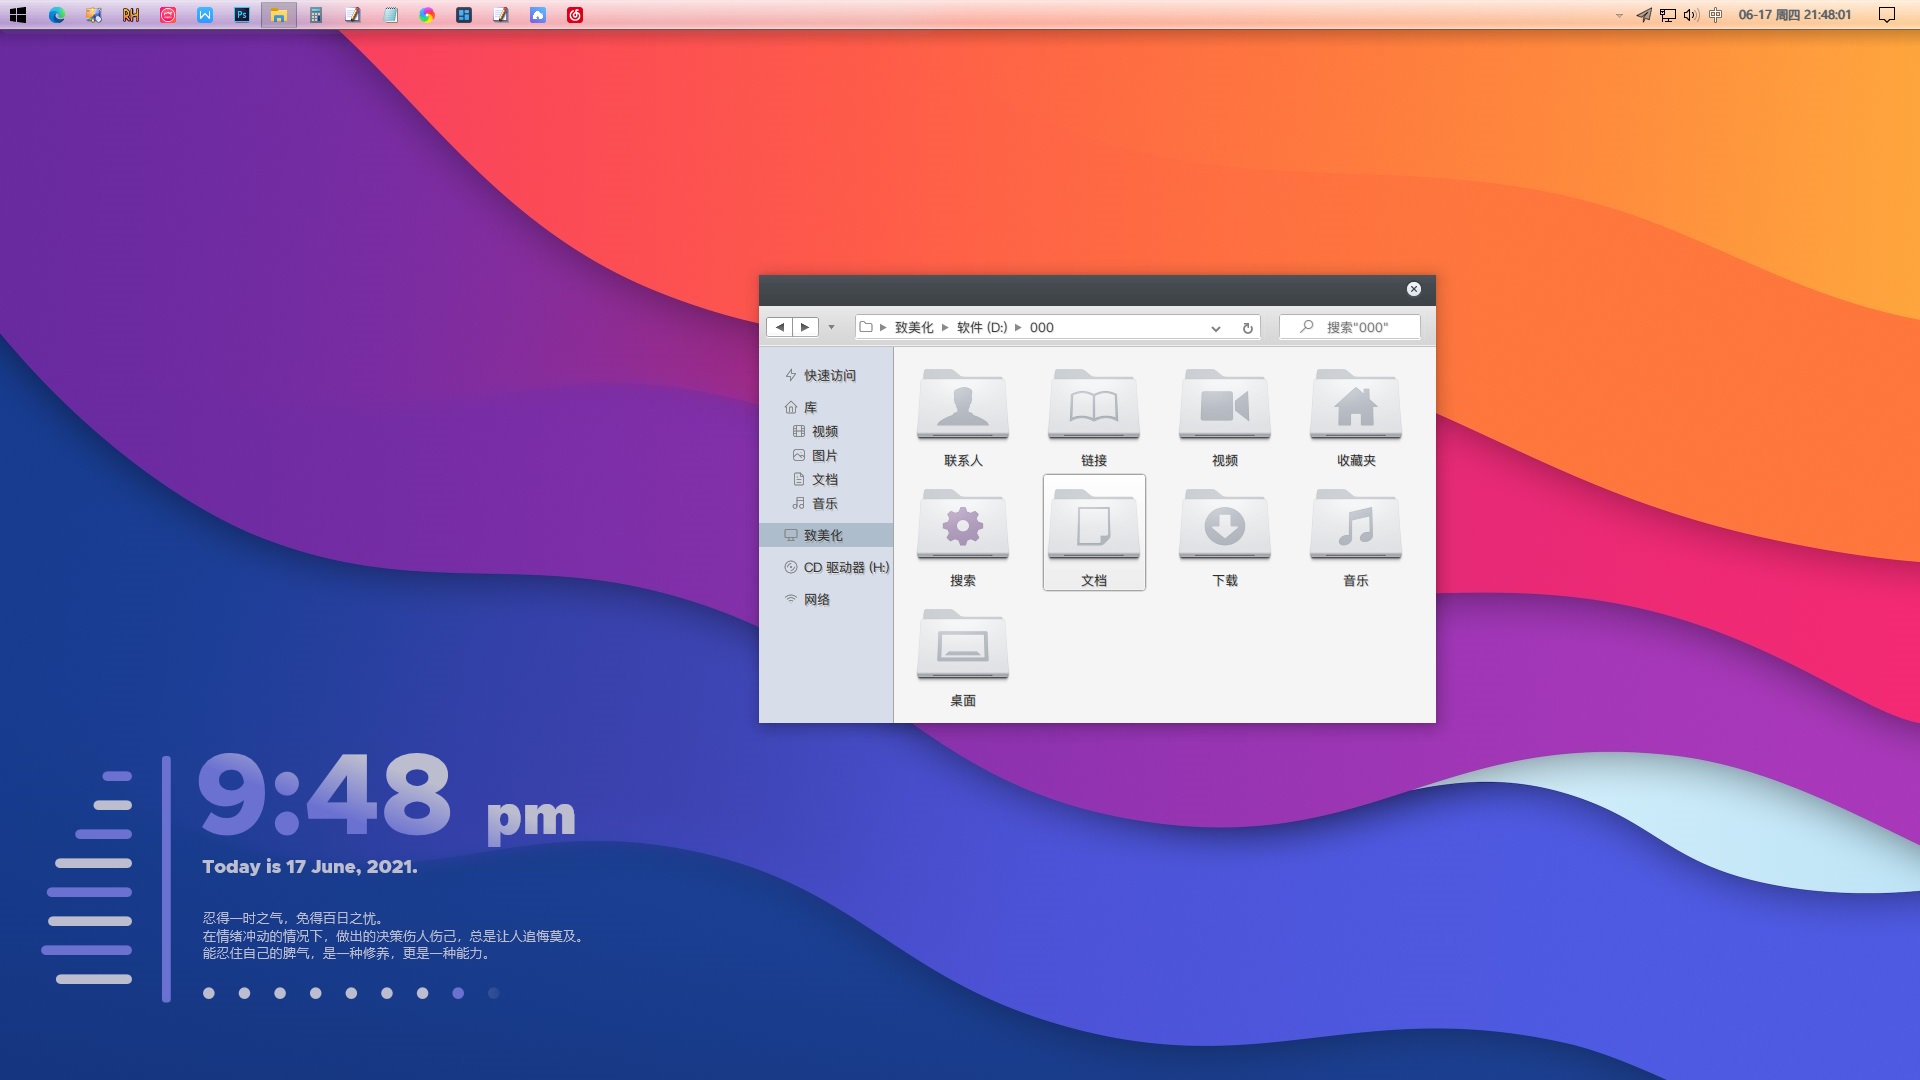Open the blue W app on taskbar
This screenshot has width=1920, height=1080.
(x=205, y=15)
